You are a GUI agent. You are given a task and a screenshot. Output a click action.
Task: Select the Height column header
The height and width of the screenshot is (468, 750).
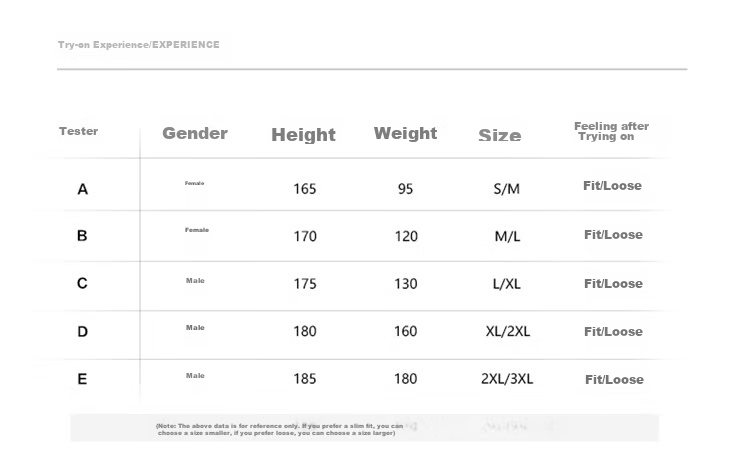[303, 135]
